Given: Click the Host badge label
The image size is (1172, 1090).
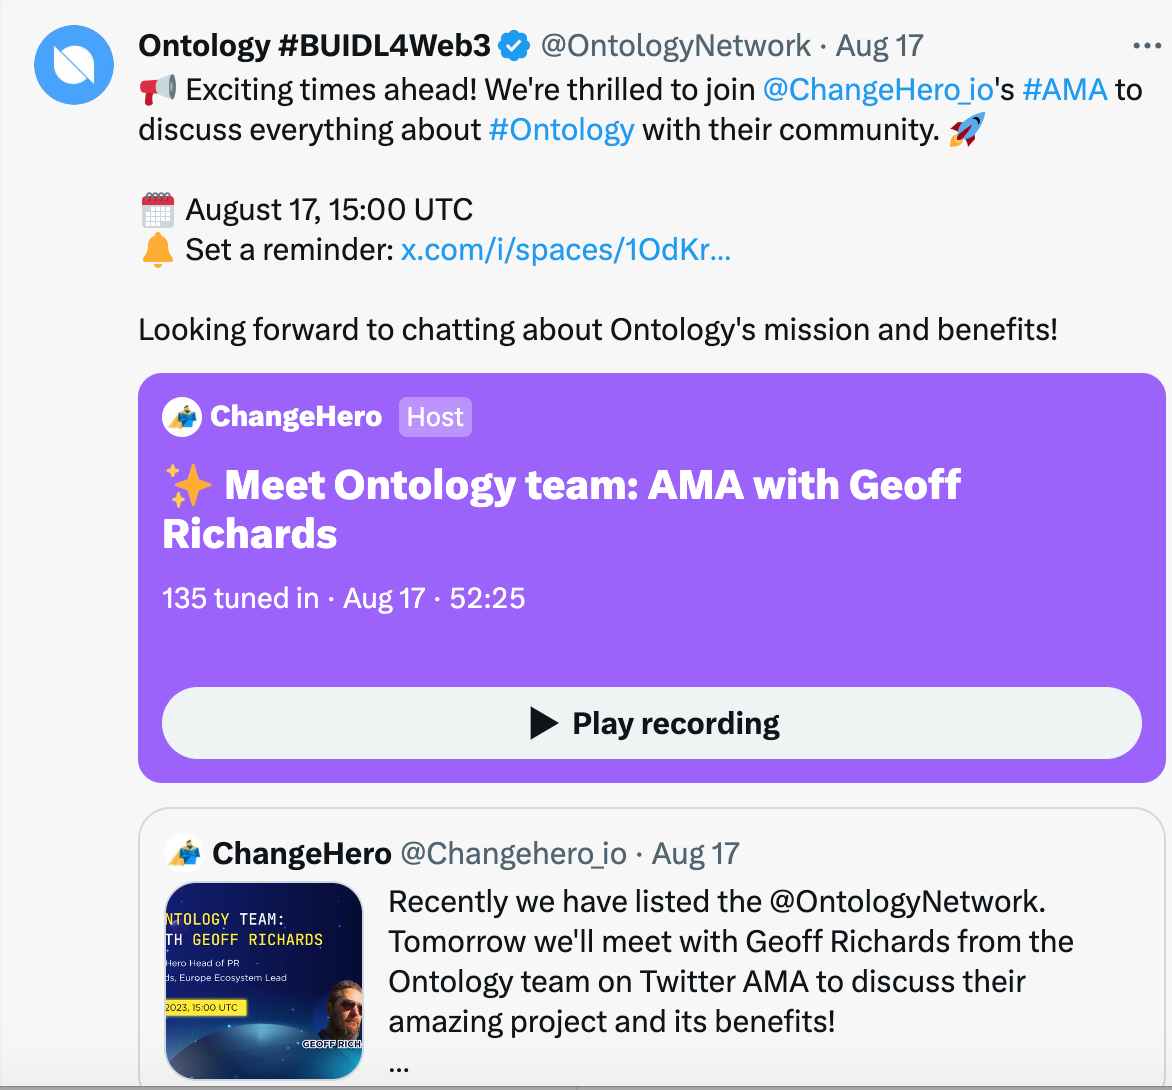Looking at the screenshot, I should point(435,417).
